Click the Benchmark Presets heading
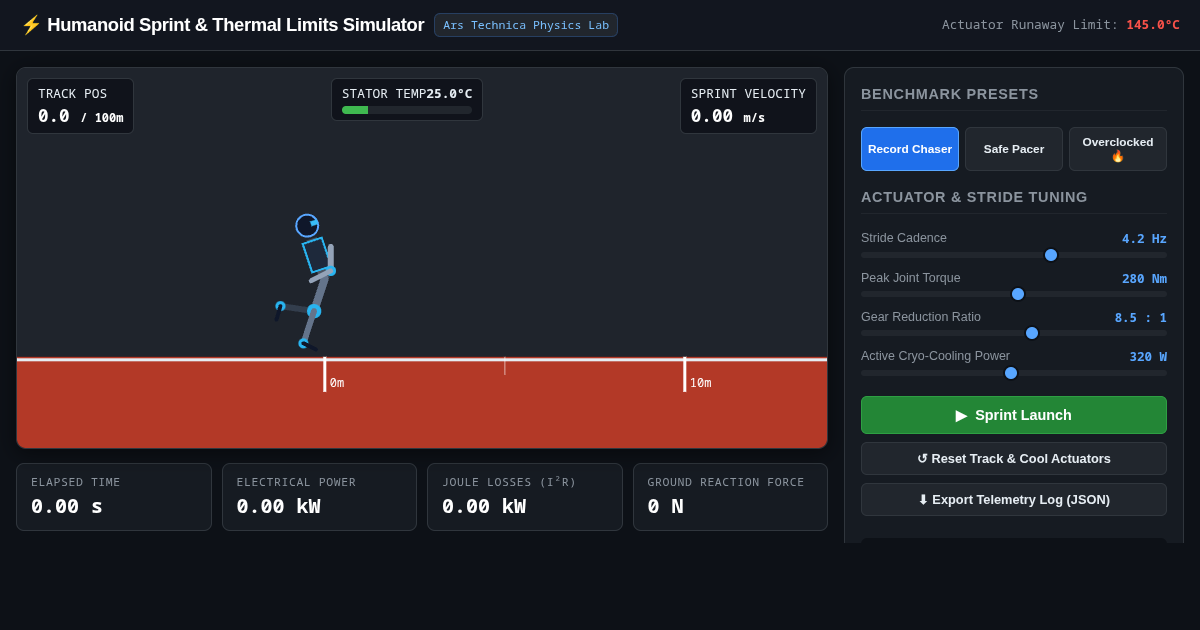This screenshot has height=630, width=1200. pos(950,94)
